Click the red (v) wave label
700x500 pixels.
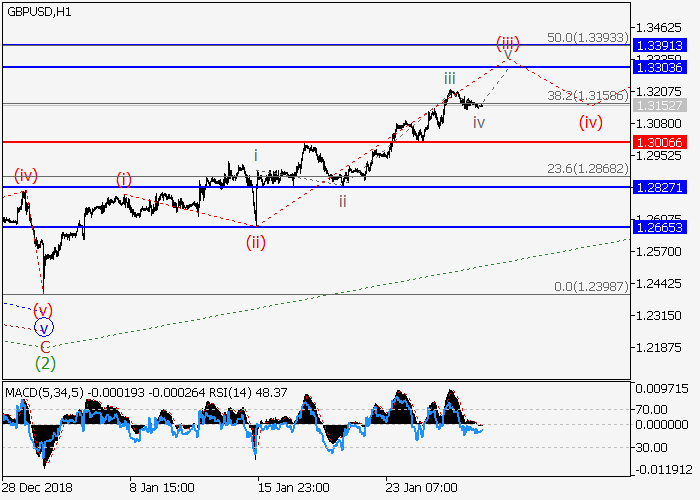point(43,309)
